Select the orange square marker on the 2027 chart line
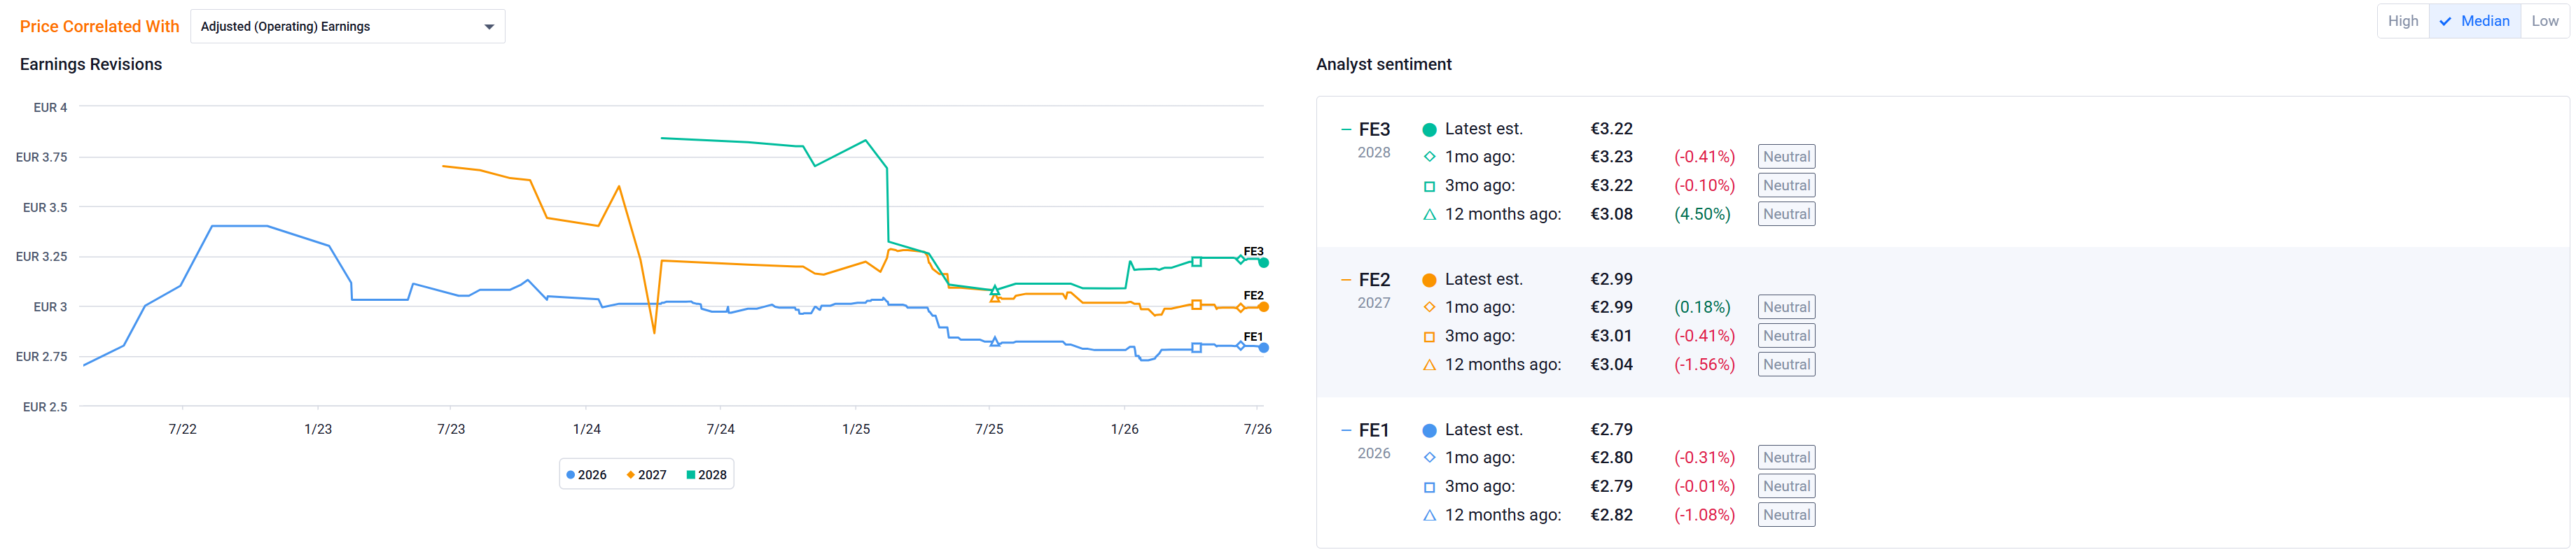 point(1196,304)
